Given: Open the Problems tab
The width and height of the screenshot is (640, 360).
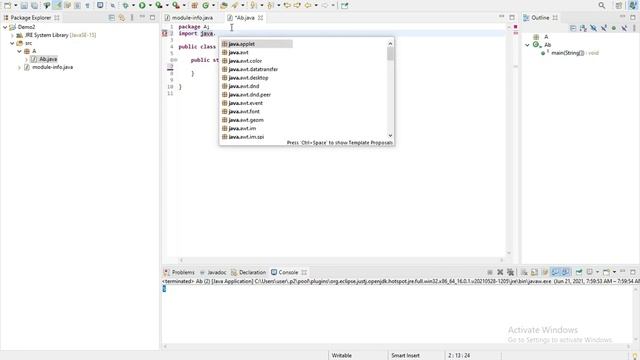Looking at the screenshot, I should (179, 272).
